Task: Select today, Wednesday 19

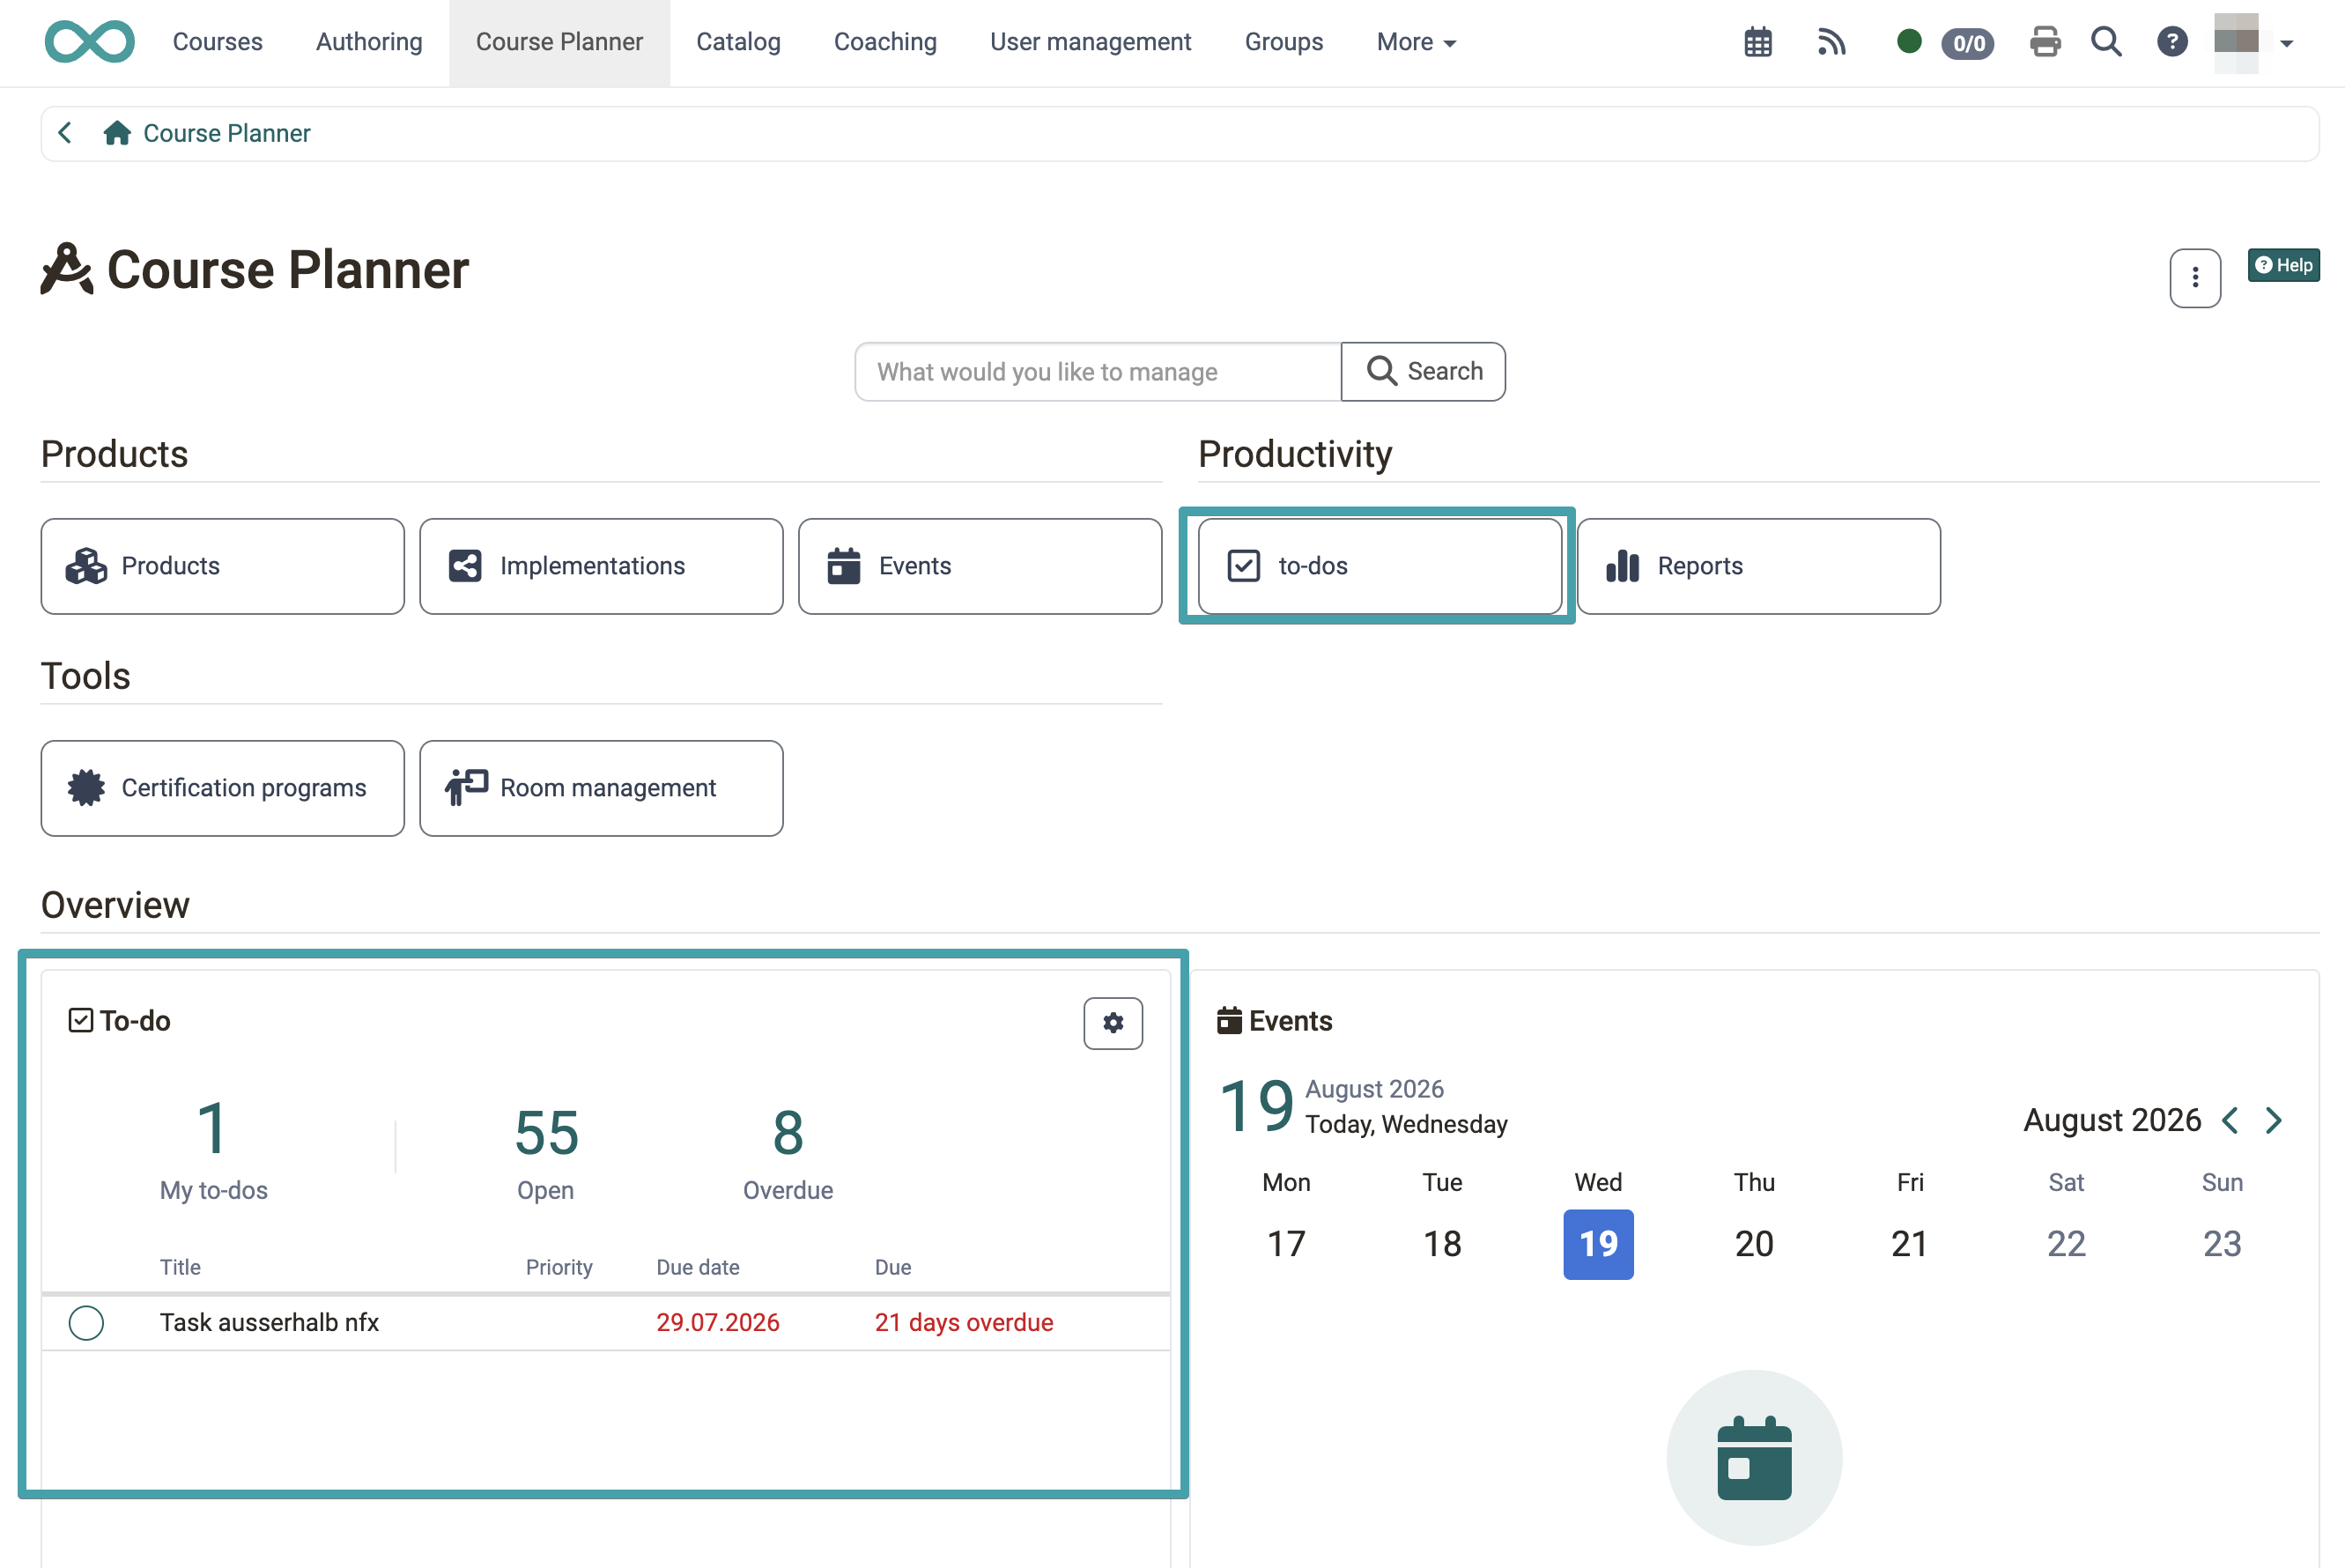Action: click(1598, 1244)
